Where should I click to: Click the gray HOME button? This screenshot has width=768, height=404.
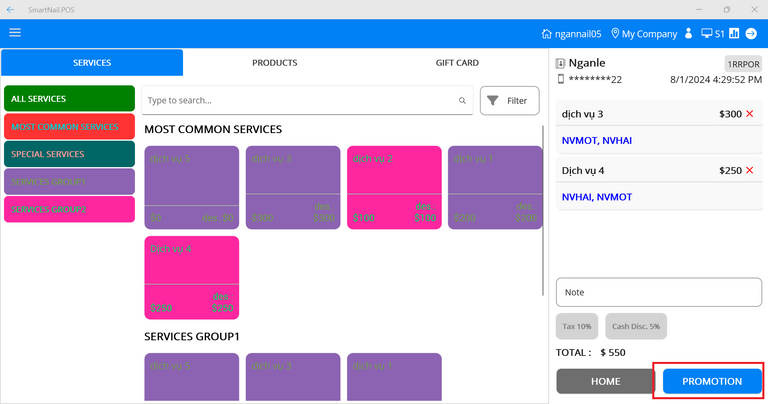coord(605,381)
